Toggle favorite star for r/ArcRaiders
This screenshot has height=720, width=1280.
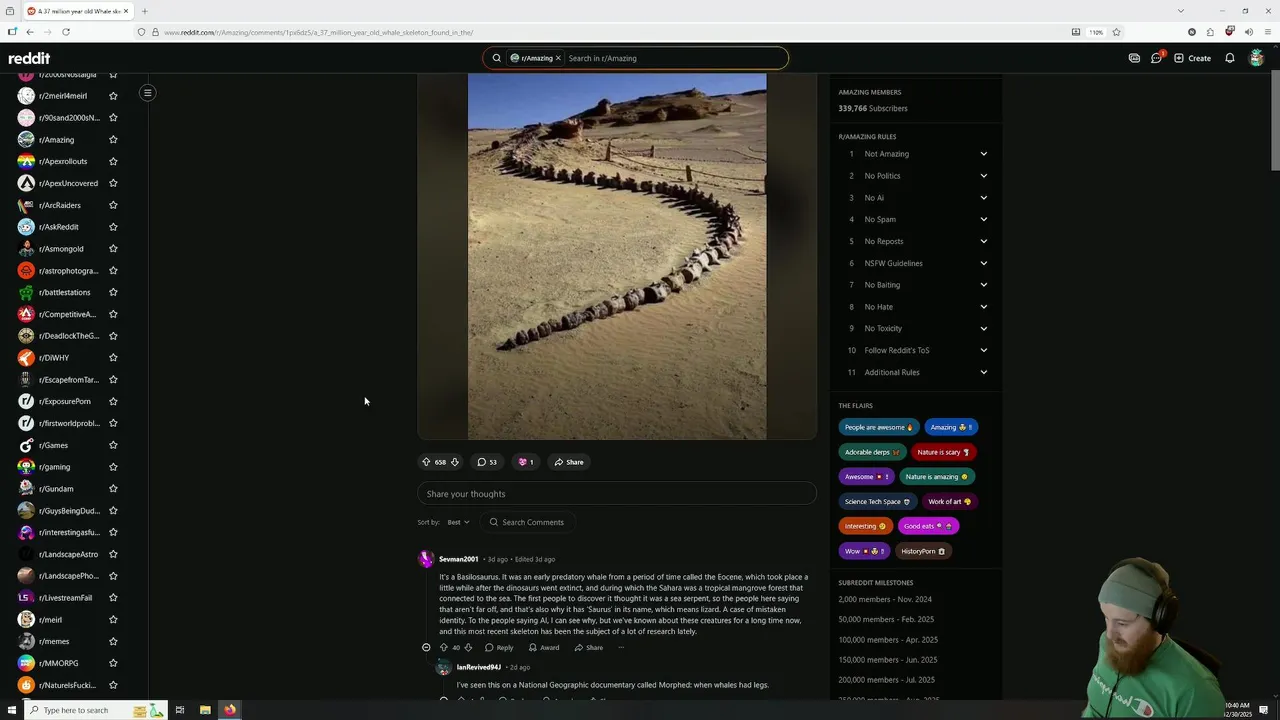tap(113, 205)
